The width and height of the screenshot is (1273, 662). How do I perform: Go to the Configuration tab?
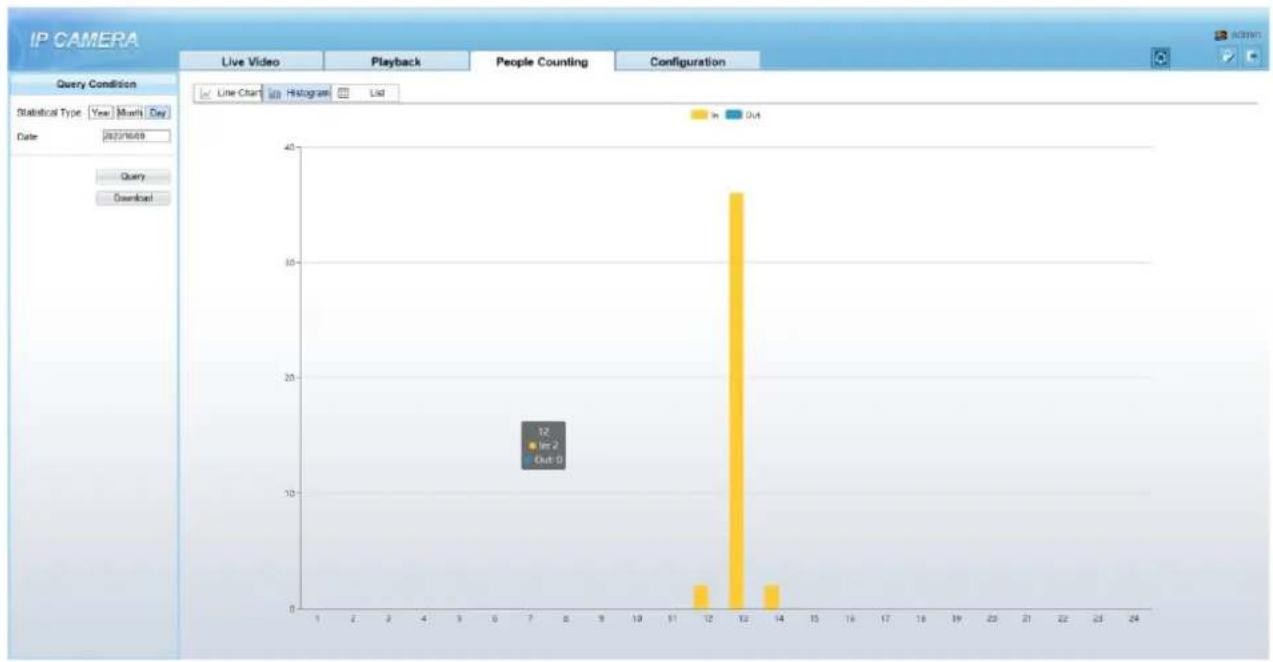tap(688, 62)
